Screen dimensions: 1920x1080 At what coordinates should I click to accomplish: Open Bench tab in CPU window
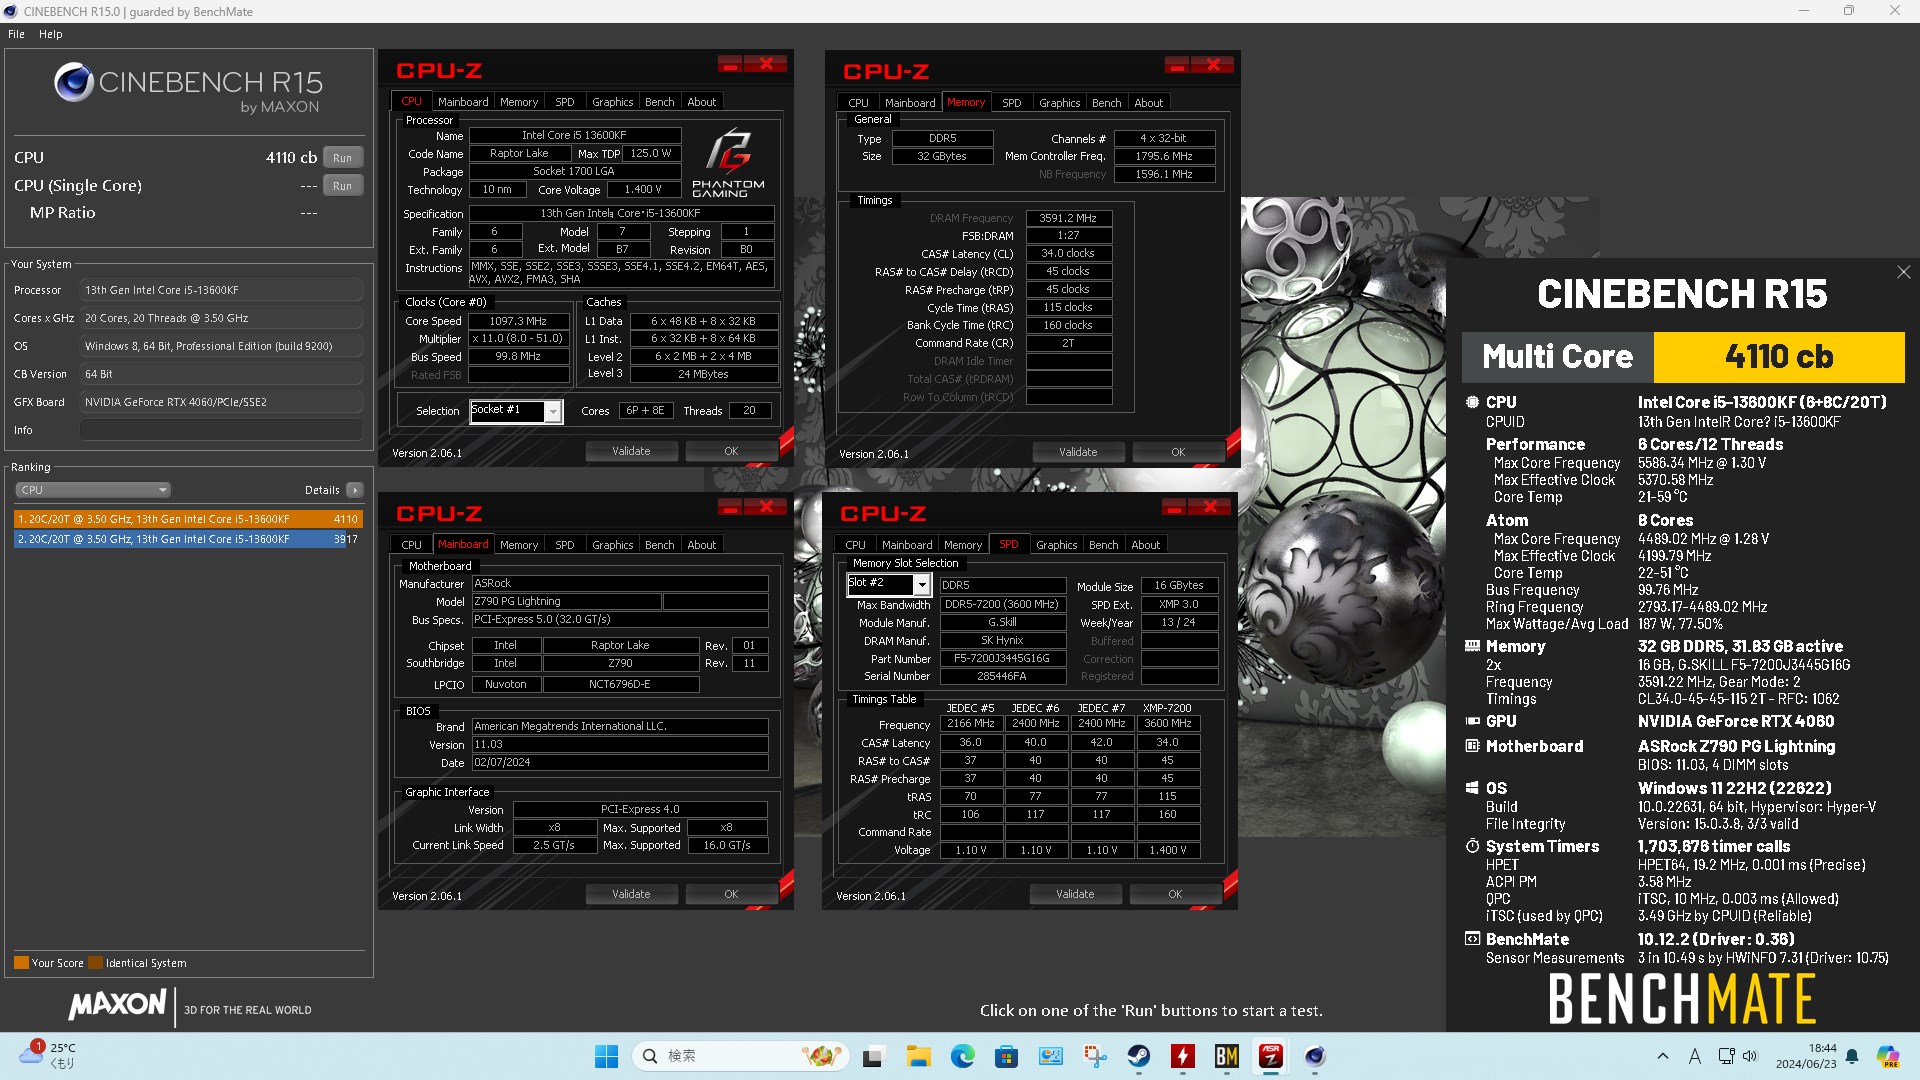click(659, 102)
